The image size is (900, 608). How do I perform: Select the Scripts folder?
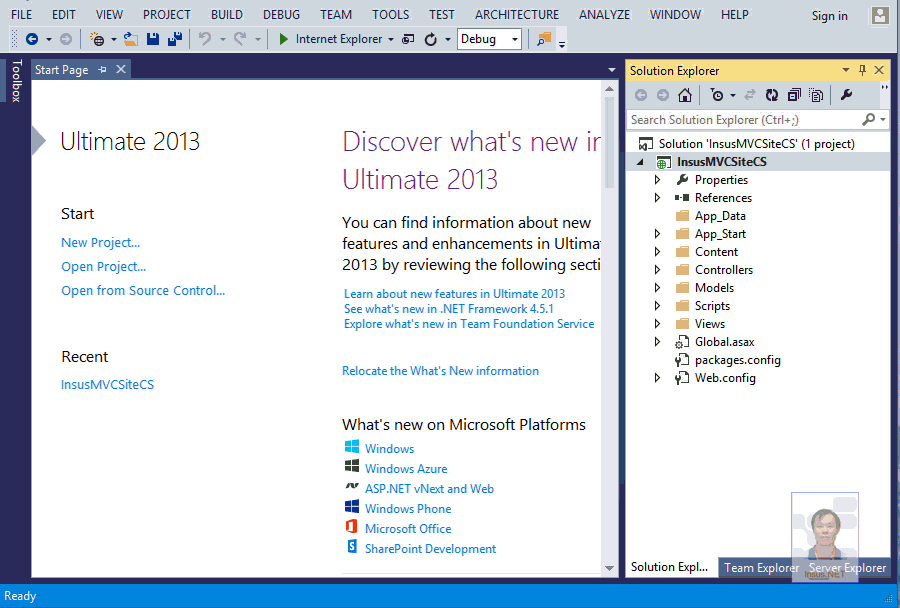click(x=712, y=306)
